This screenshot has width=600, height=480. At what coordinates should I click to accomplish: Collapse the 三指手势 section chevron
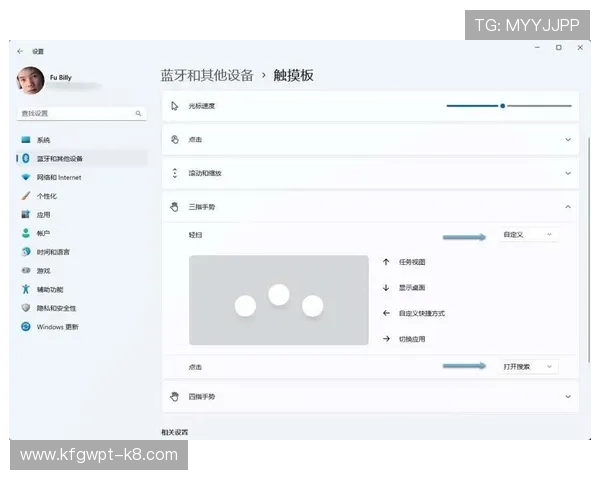[x=568, y=207]
